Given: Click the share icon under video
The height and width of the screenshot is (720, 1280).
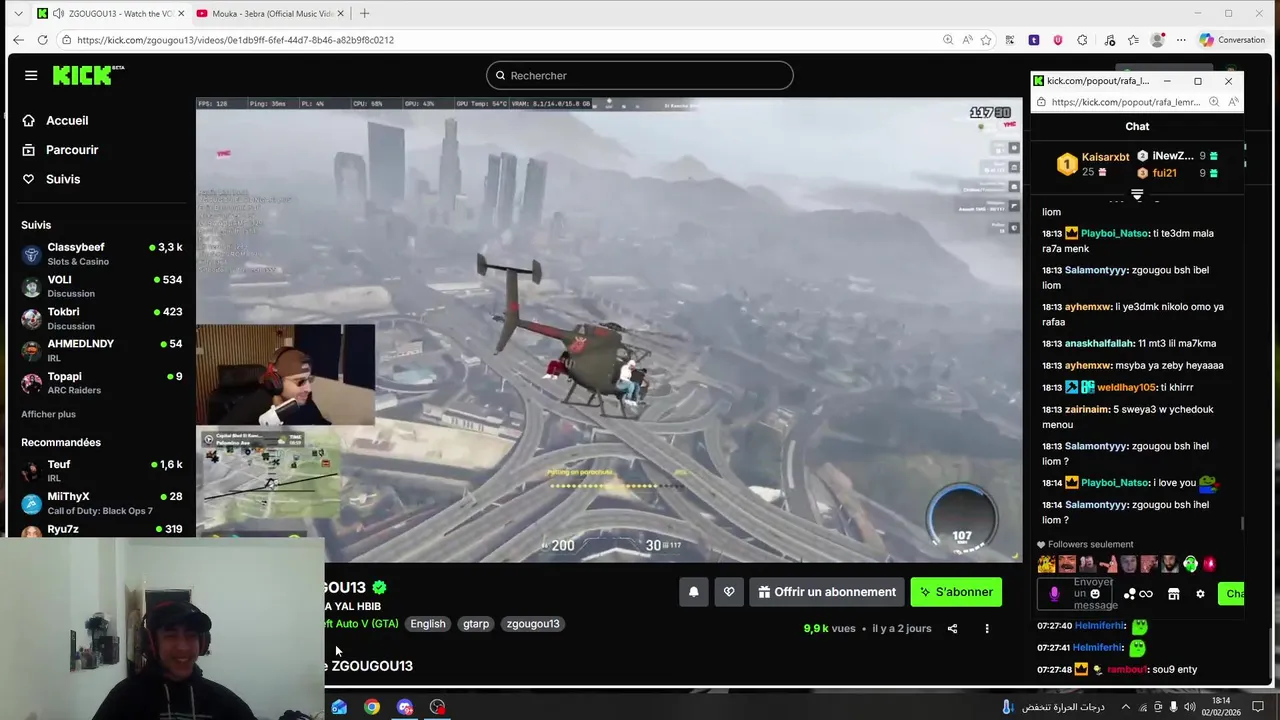Looking at the screenshot, I should pos(952,629).
